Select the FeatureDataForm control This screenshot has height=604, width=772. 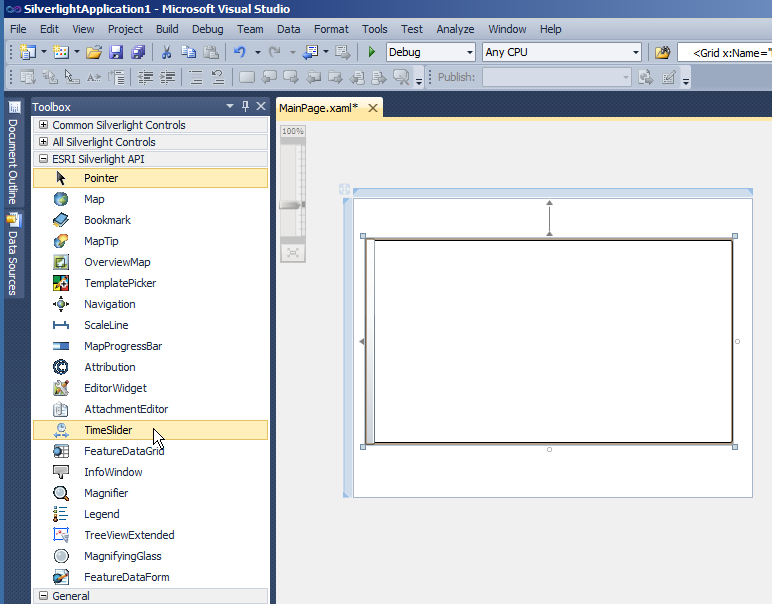coord(151,577)
